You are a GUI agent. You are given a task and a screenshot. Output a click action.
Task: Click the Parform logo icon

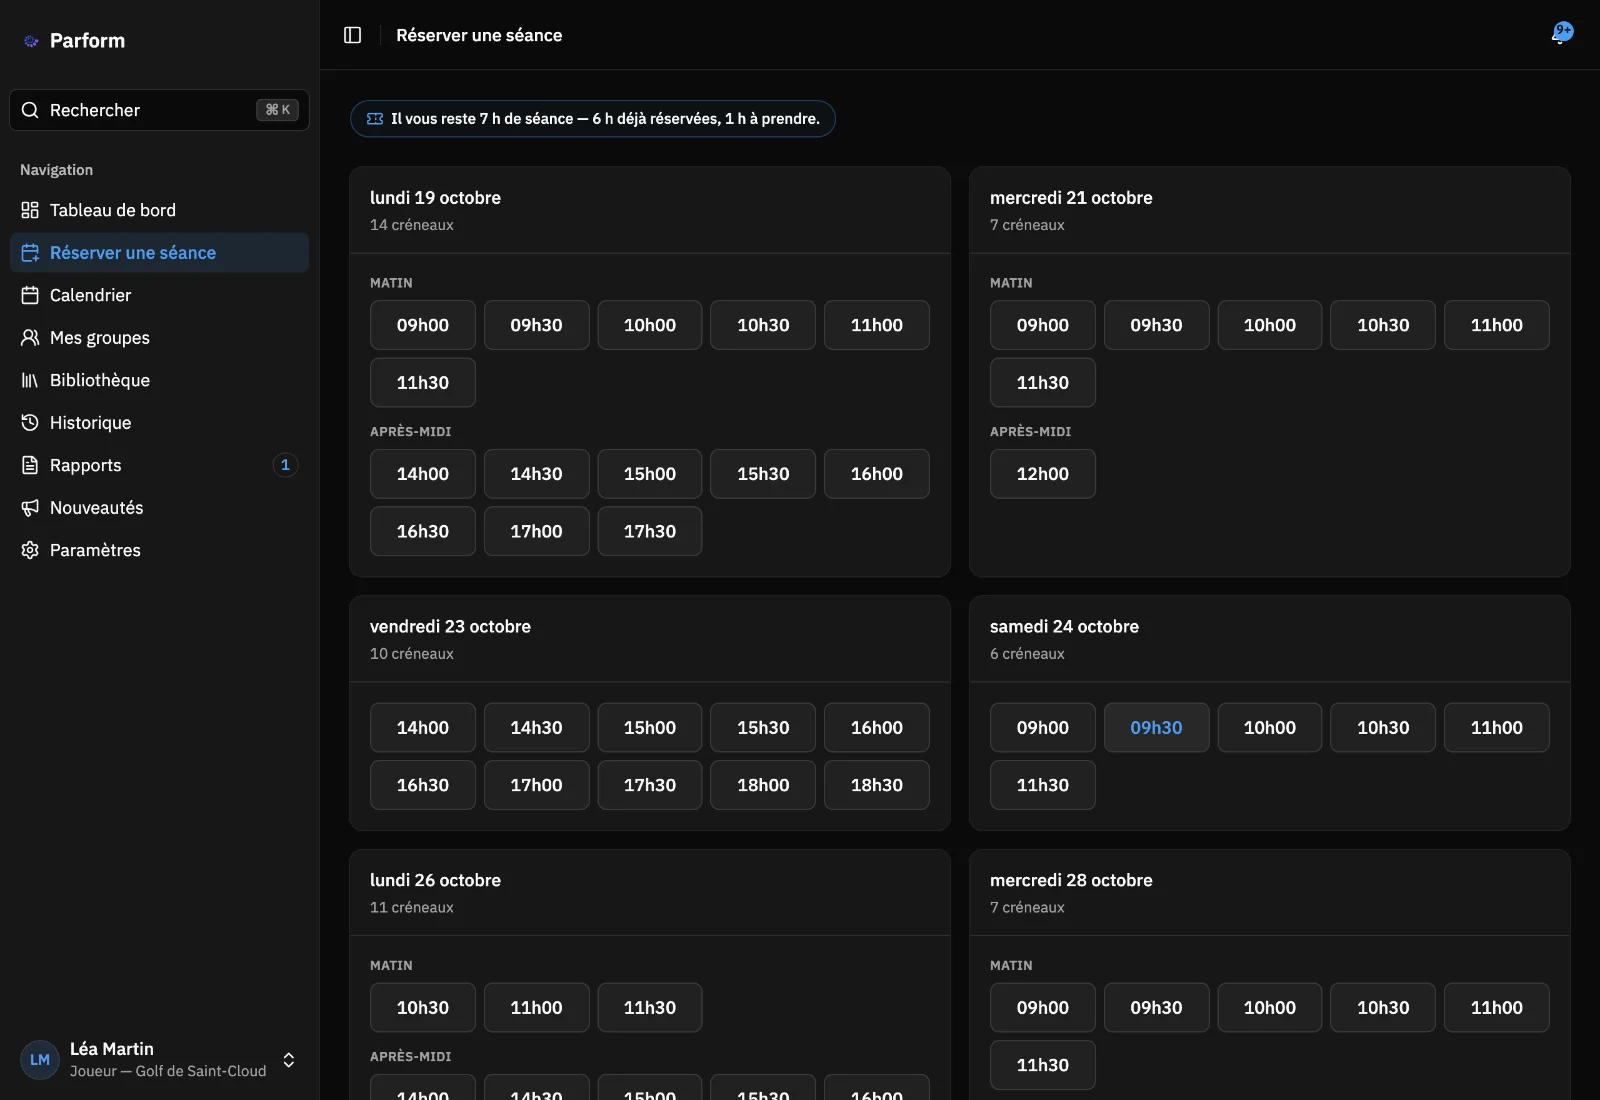point(31,41)
